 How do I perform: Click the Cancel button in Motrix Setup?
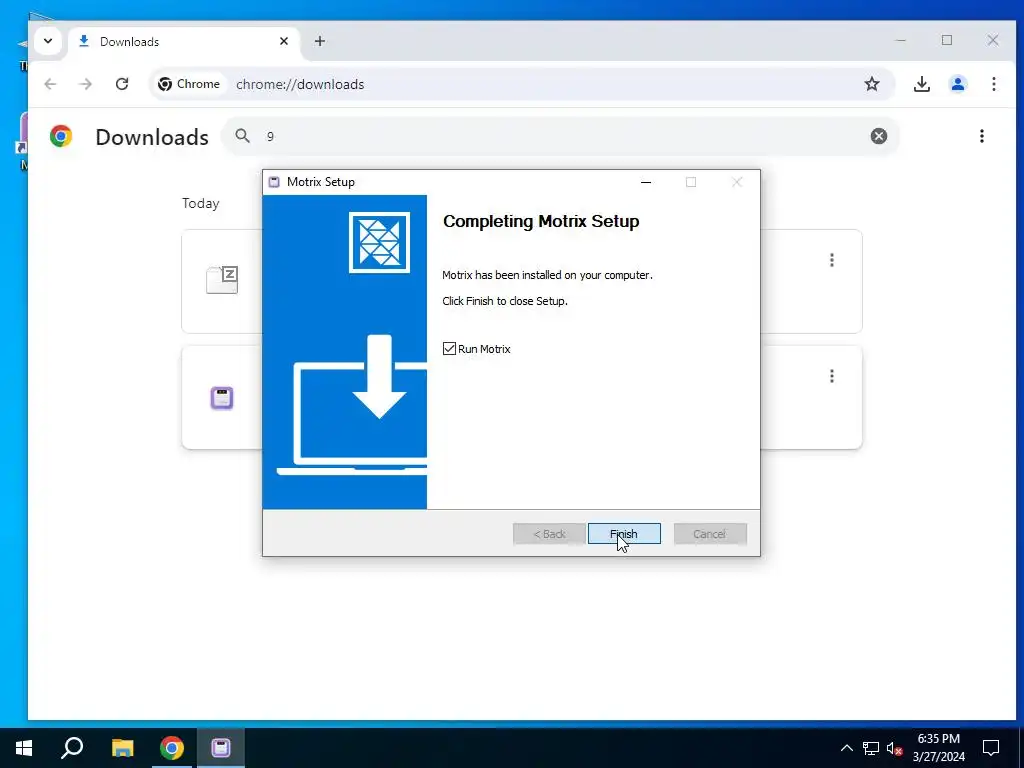coord(710,534)
